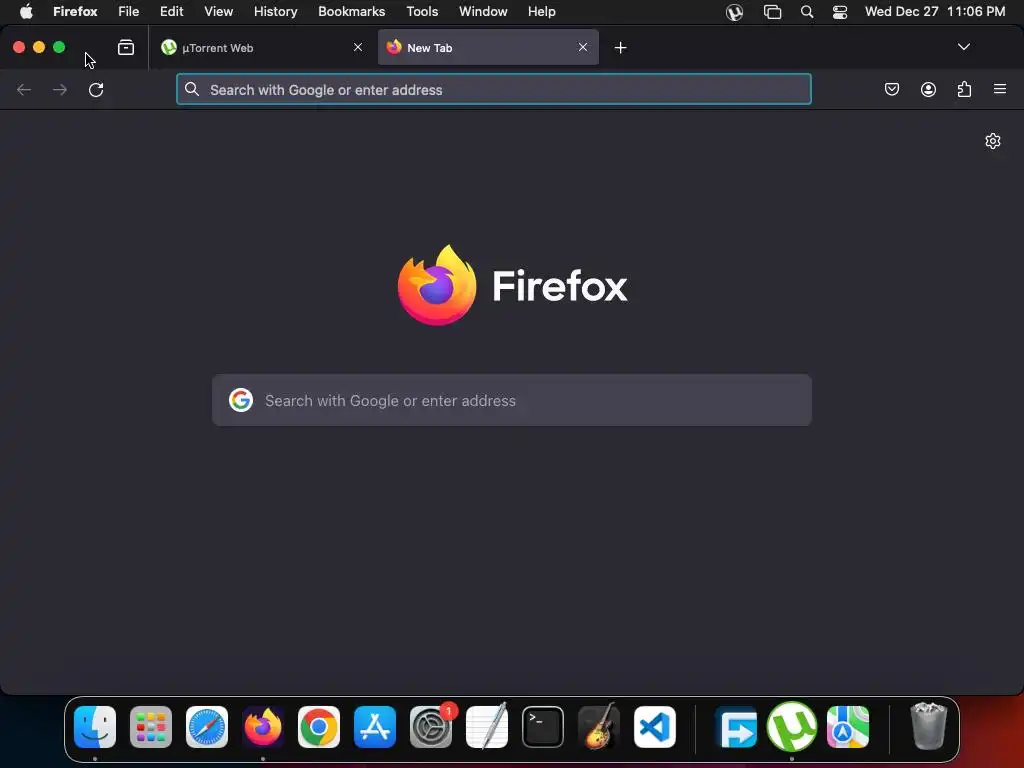Image resolution: width=1024 pixels, height=768 pixels.
Task: Close the New Tab tab
Action: tap(583, 47)
